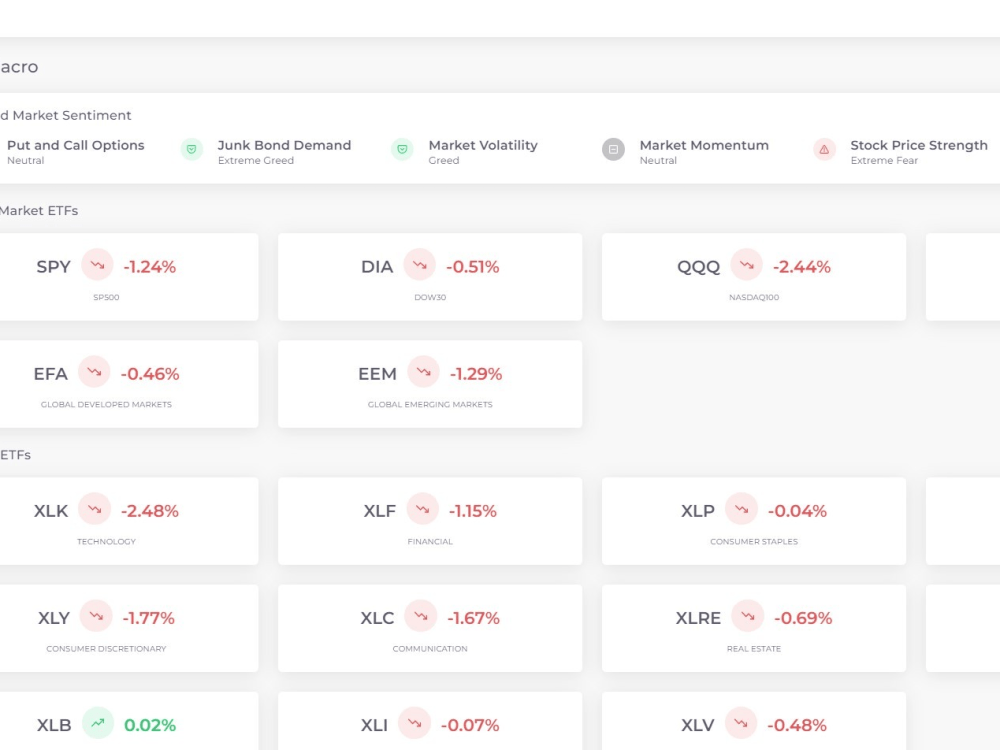The image size is (1000, 750).
Task: Click the SP500 caption text
Action: (x=106, y=297)
